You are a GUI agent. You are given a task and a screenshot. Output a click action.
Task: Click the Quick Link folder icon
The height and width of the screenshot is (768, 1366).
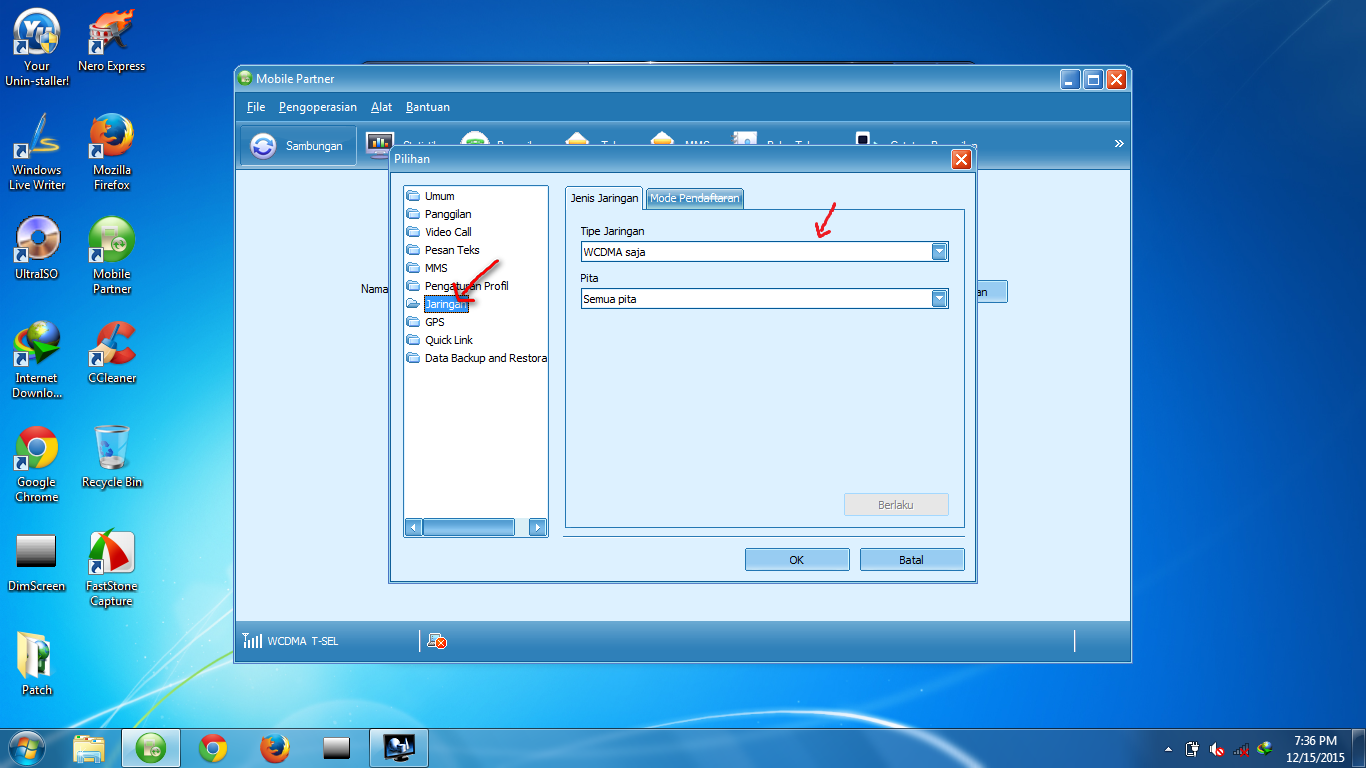[x=413, y=340]
